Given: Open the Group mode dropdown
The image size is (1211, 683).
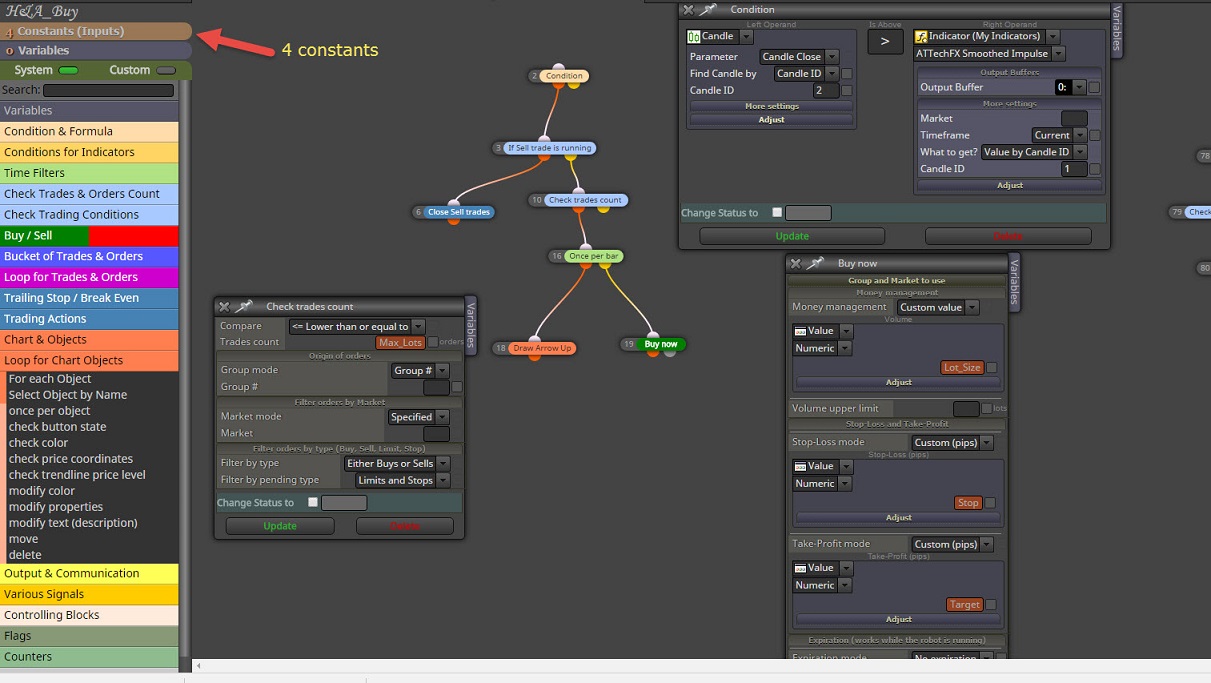Looking at the screenshot, I should coord(419,370).
